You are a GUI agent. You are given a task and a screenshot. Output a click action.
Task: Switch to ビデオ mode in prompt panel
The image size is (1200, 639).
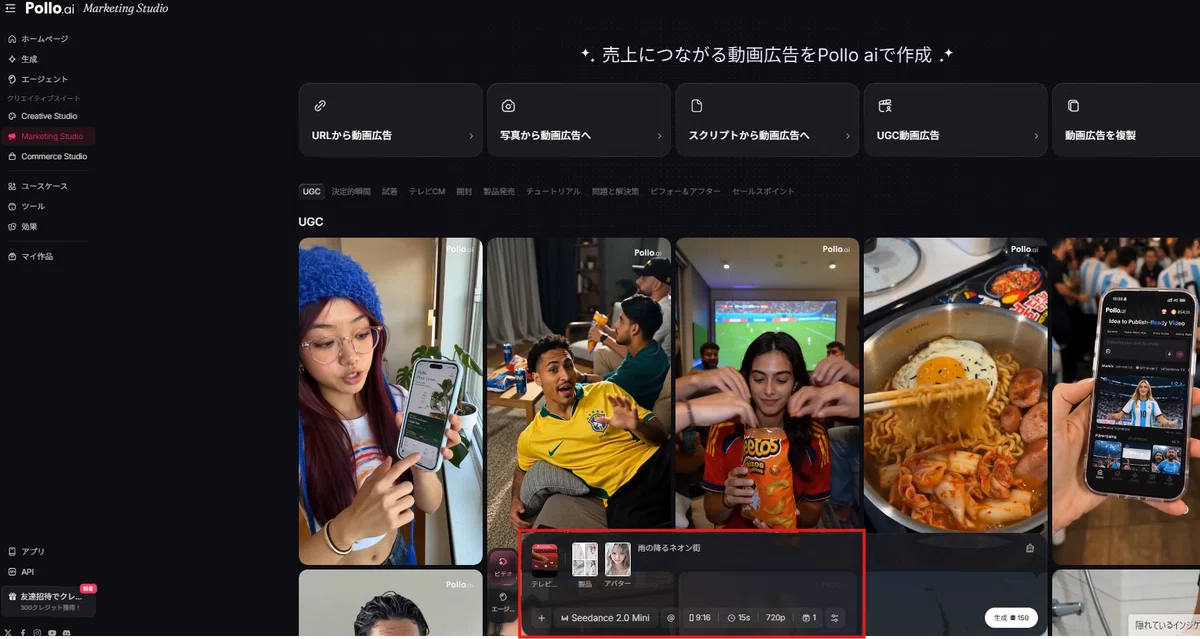502,567
